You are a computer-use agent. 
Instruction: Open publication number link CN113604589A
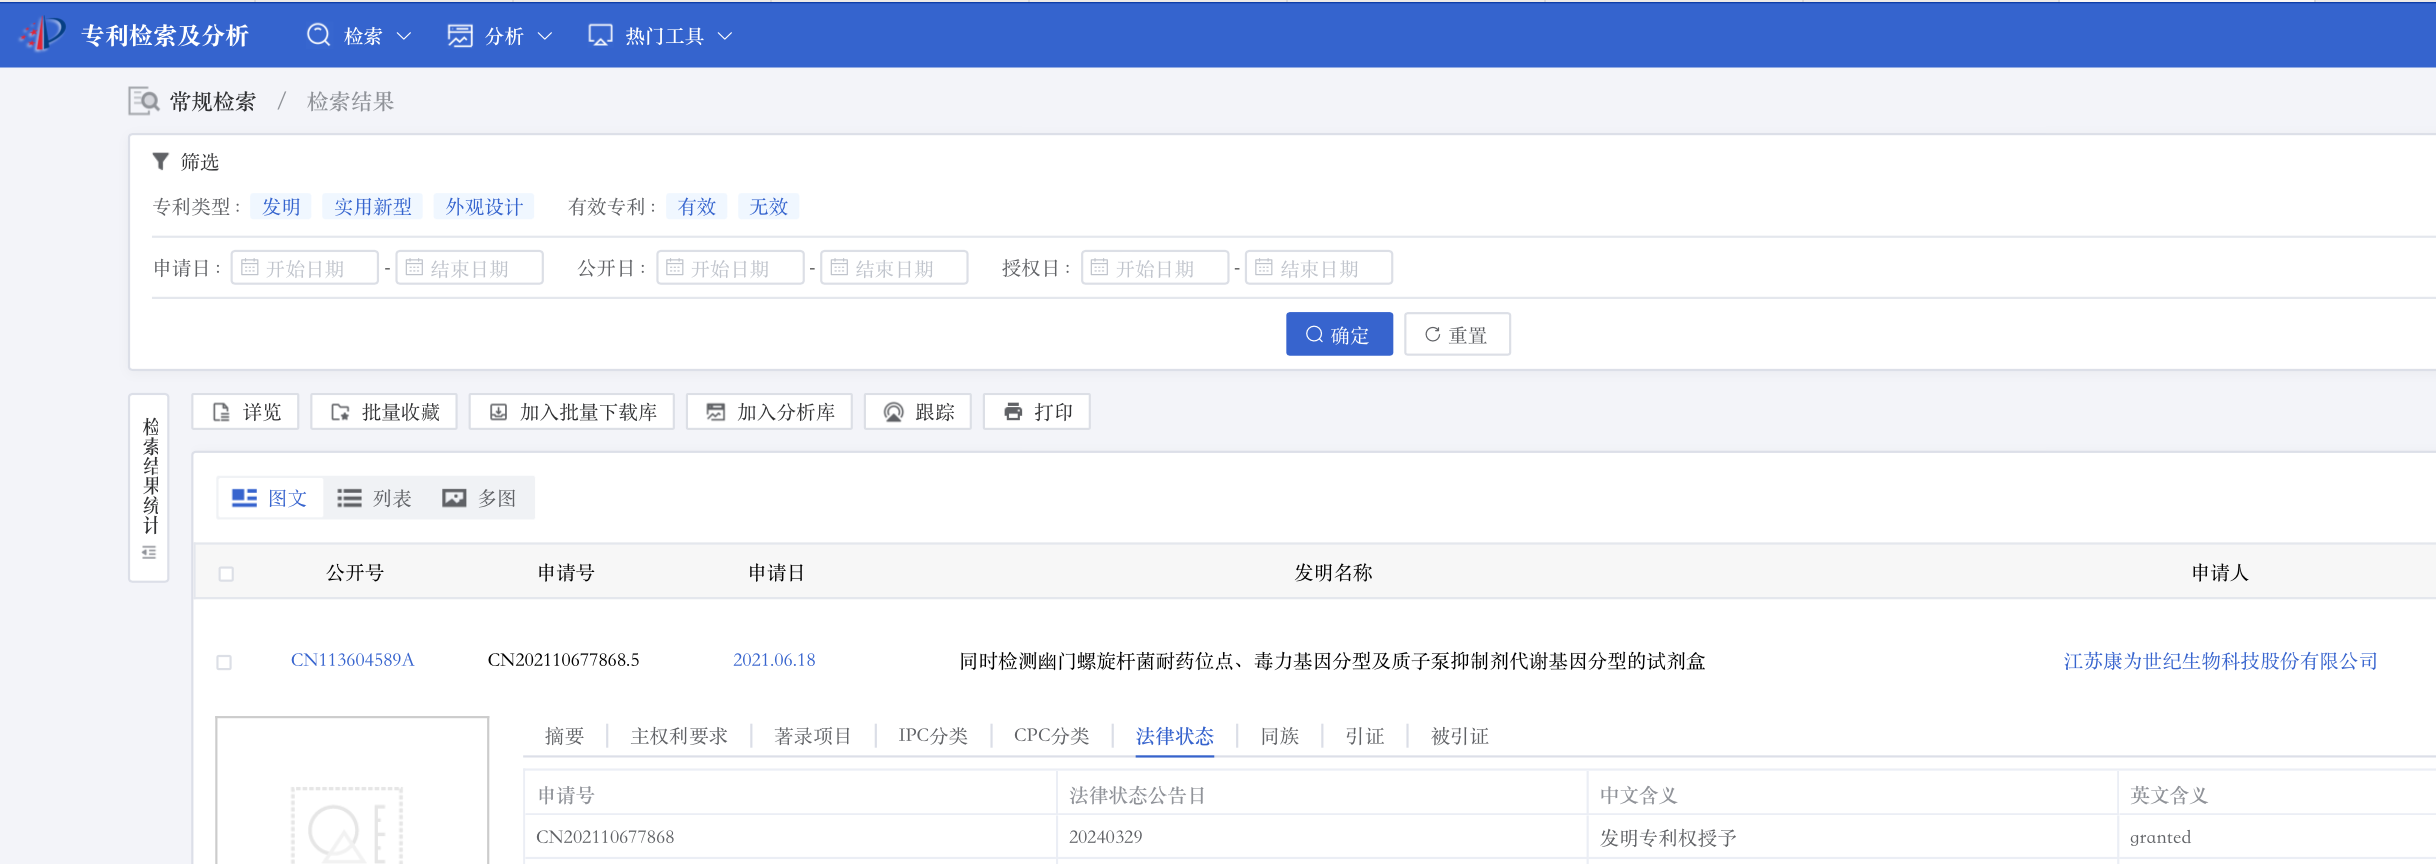click(x=352, y=660)
